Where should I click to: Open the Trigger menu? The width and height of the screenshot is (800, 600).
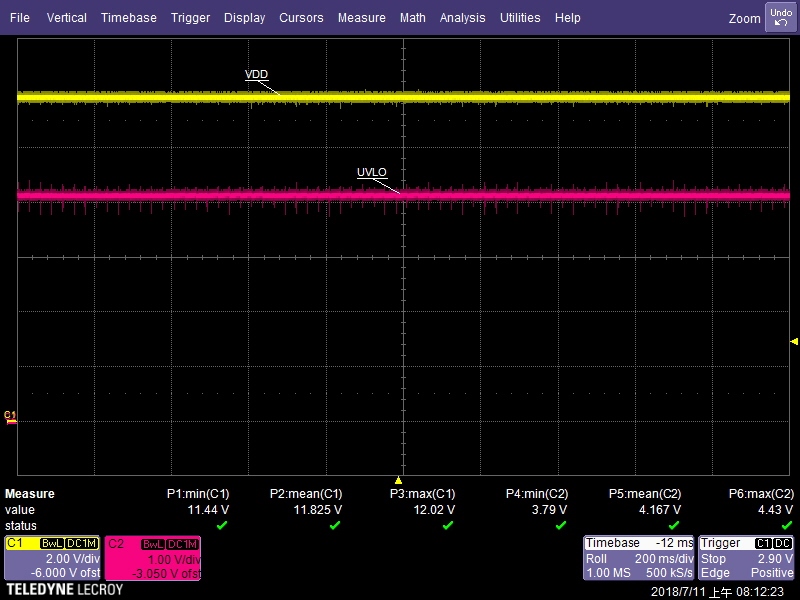click(x=190, y=17)
